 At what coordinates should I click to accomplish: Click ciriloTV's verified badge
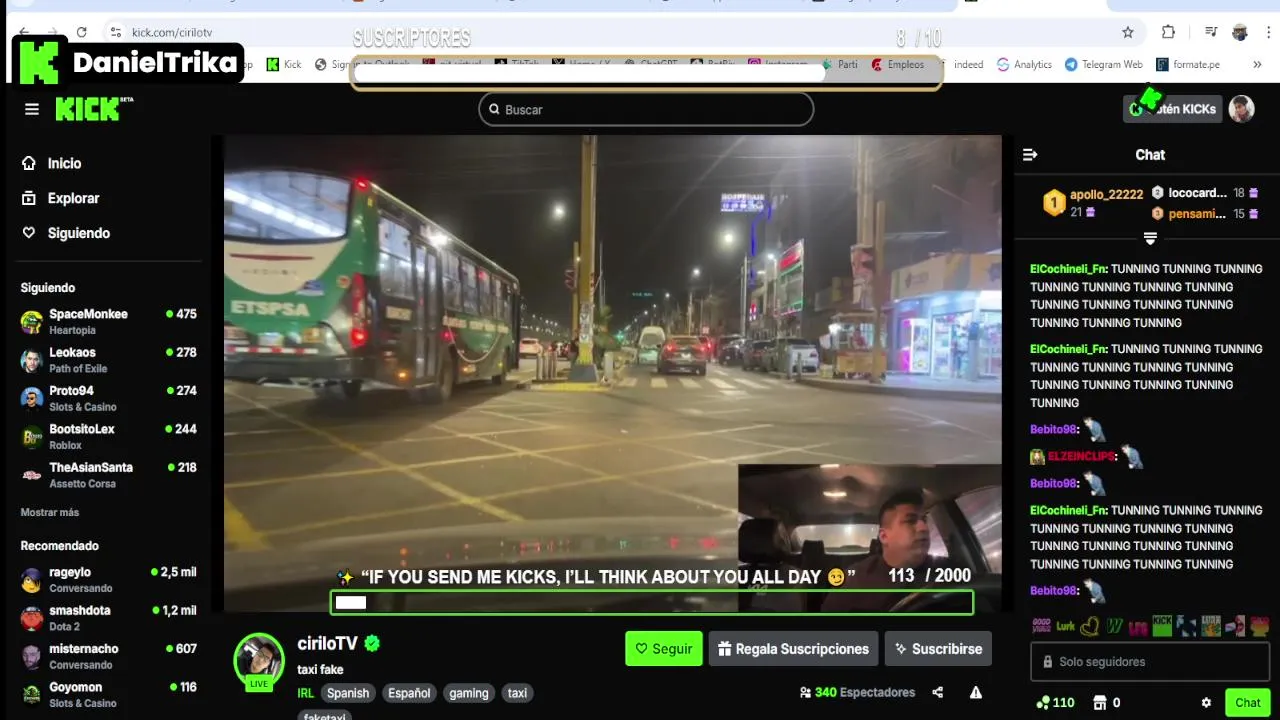[372, 643]
